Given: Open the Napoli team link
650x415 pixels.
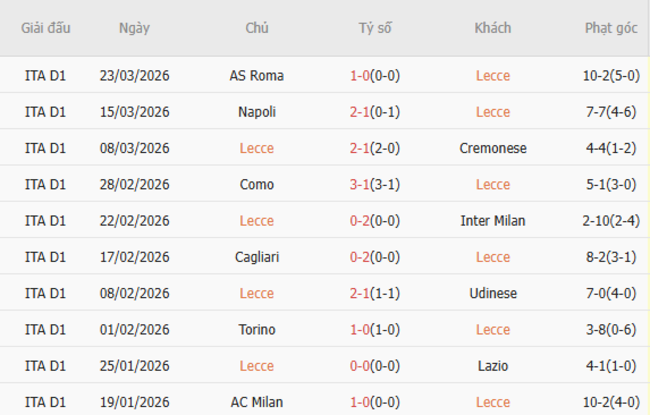Looking at the screenshot, I should click(x=257, y=112).
